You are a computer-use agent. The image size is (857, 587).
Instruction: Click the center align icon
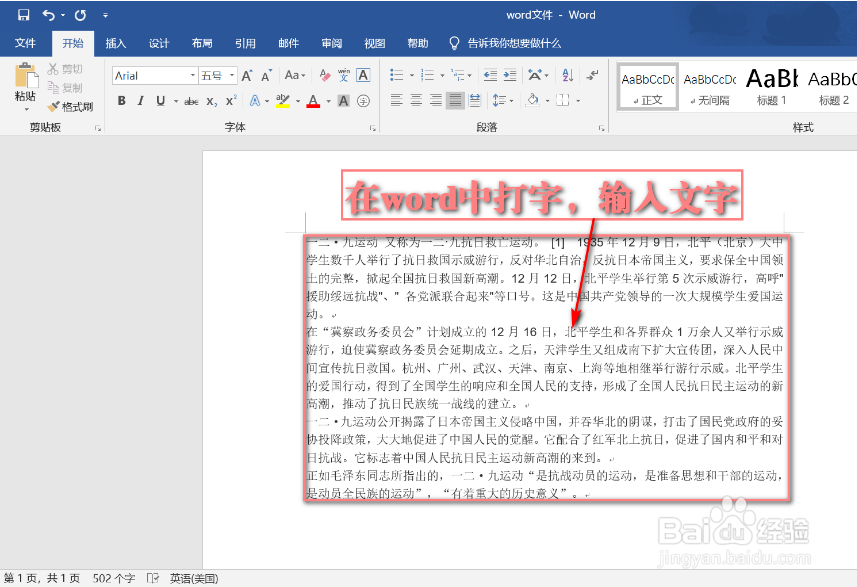[x=416, y=101]
